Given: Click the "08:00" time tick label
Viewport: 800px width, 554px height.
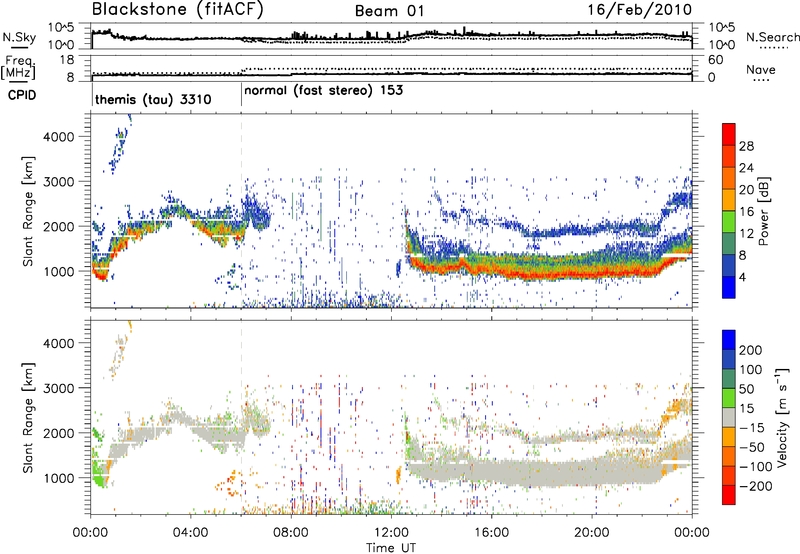Looking at the screenshot, I should [291, 533].
